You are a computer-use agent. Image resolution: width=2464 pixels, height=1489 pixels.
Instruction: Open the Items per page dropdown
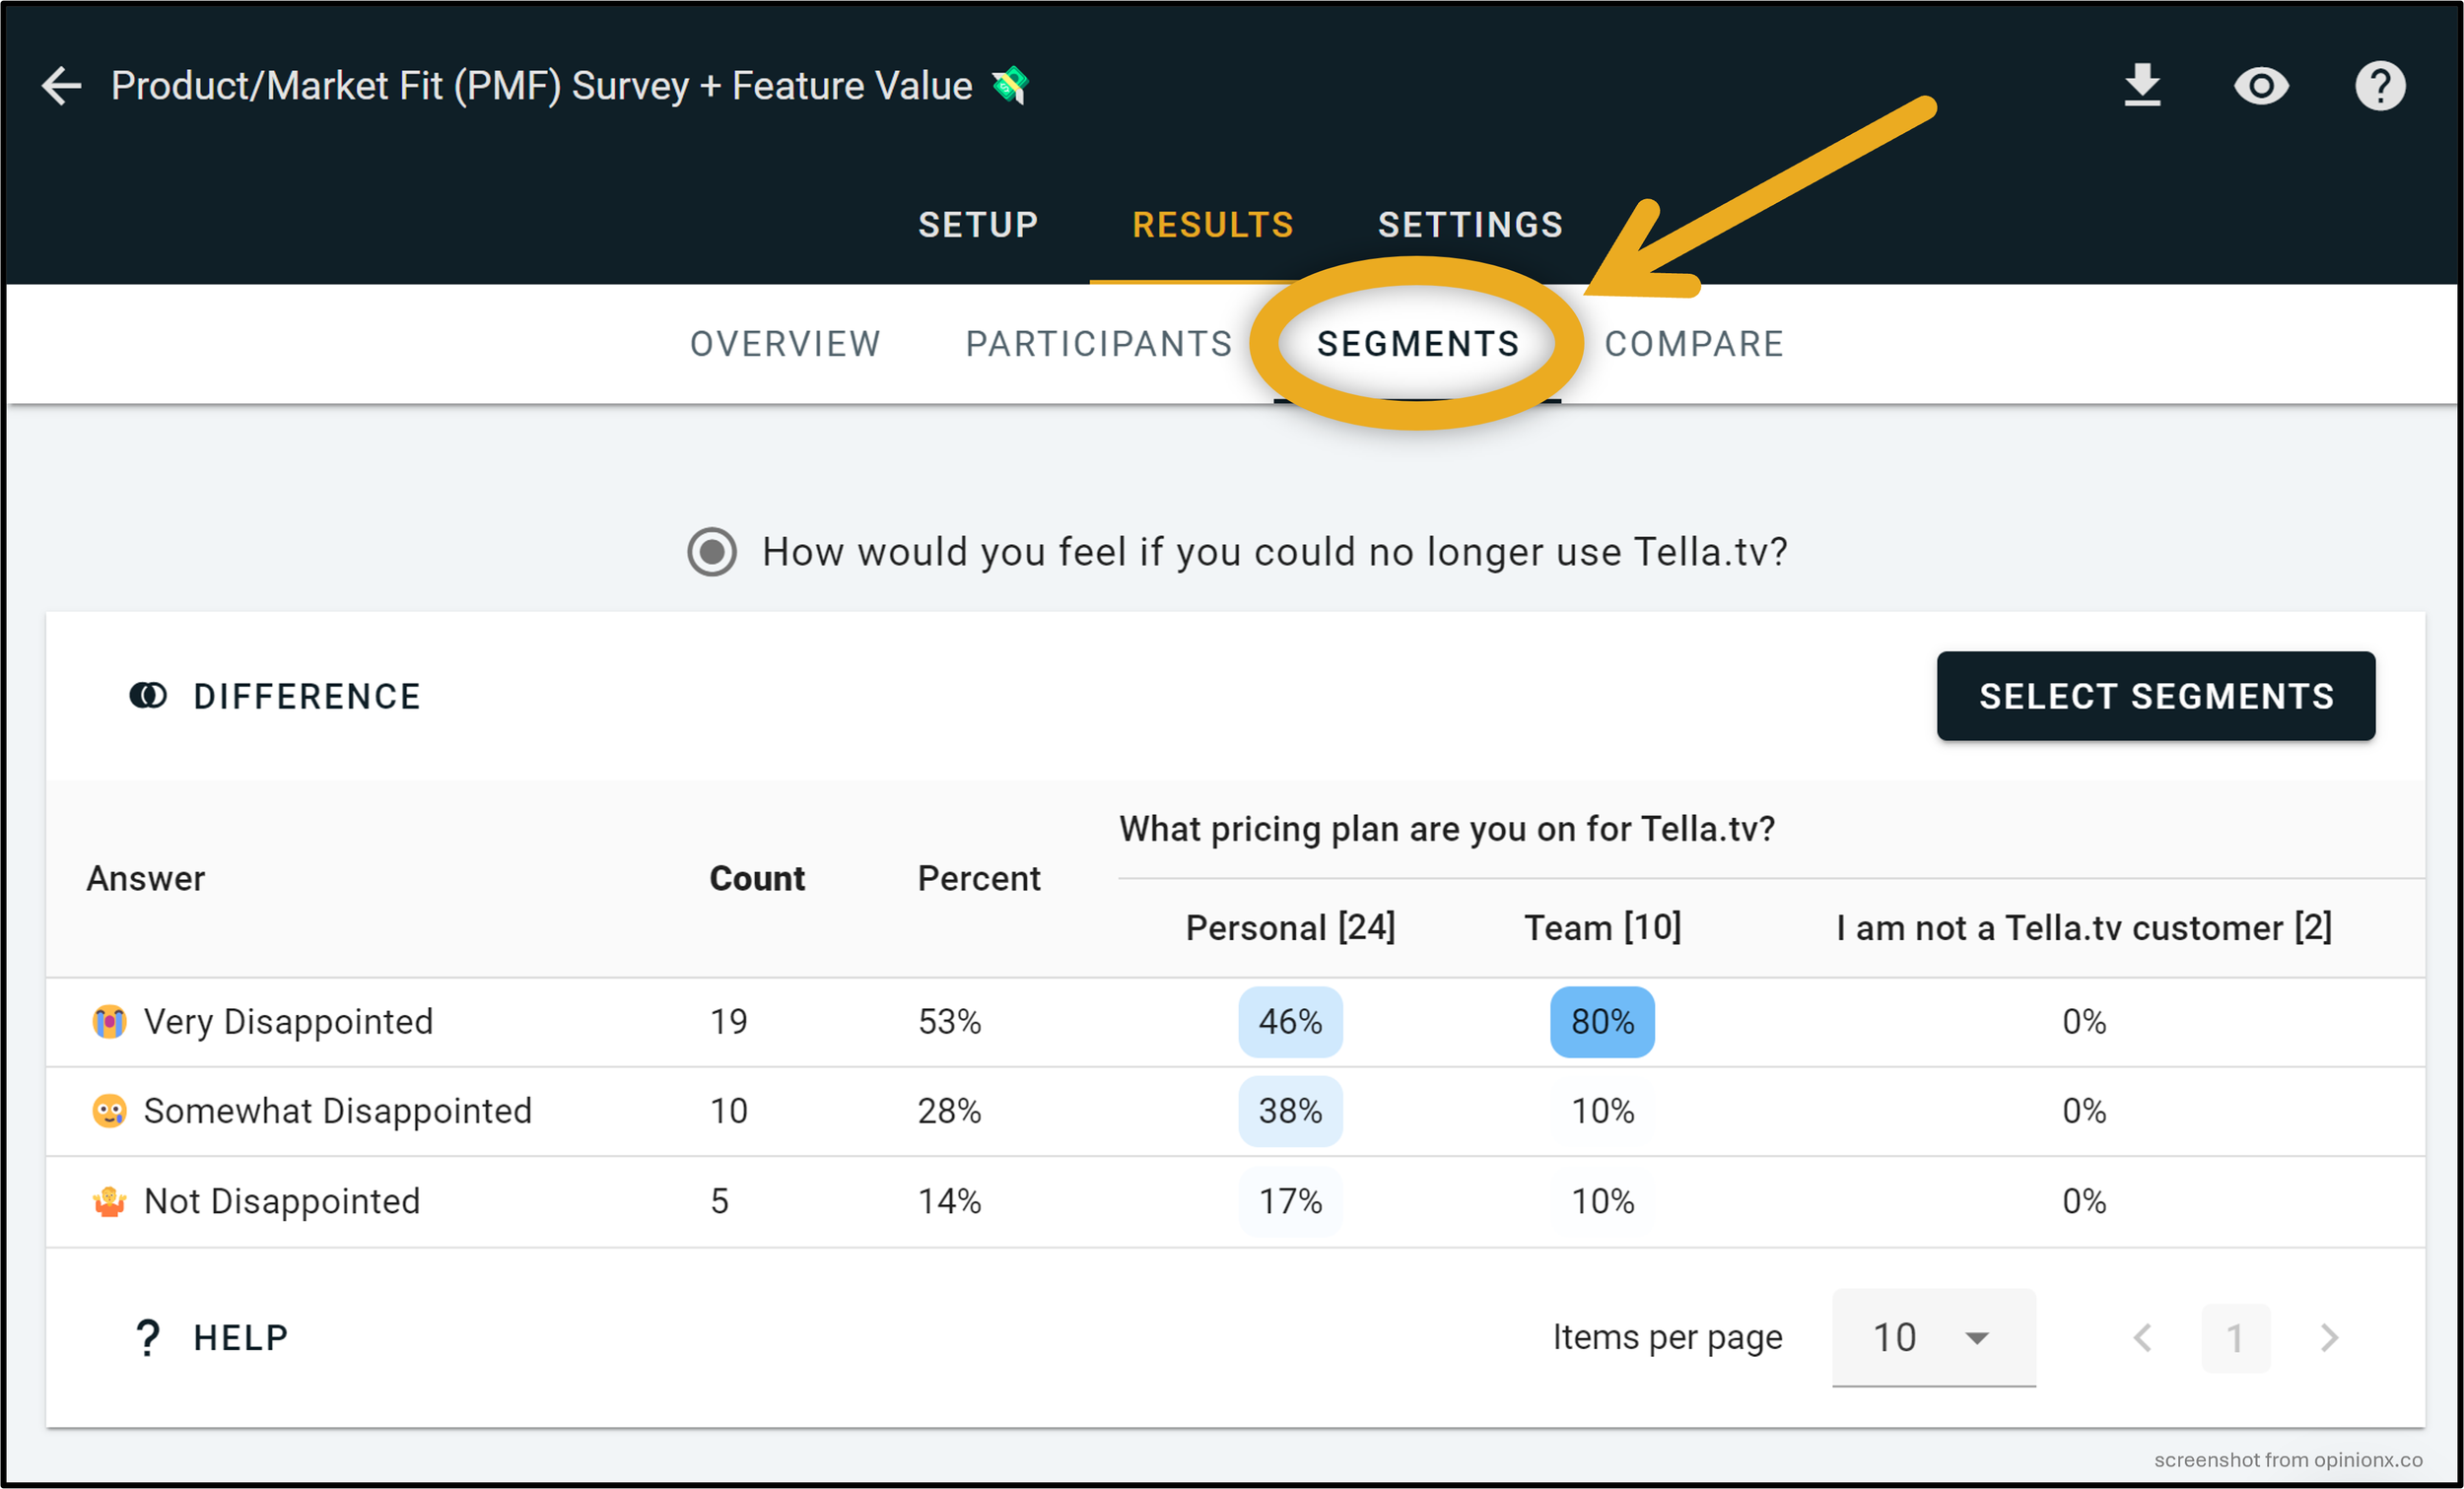tap(1932, 1337)
